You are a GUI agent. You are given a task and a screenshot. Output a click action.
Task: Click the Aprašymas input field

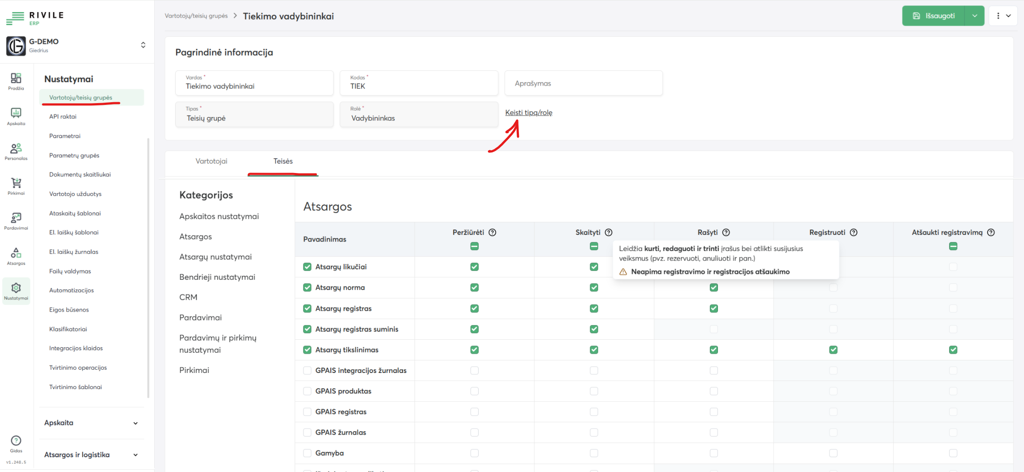(583, 84)
